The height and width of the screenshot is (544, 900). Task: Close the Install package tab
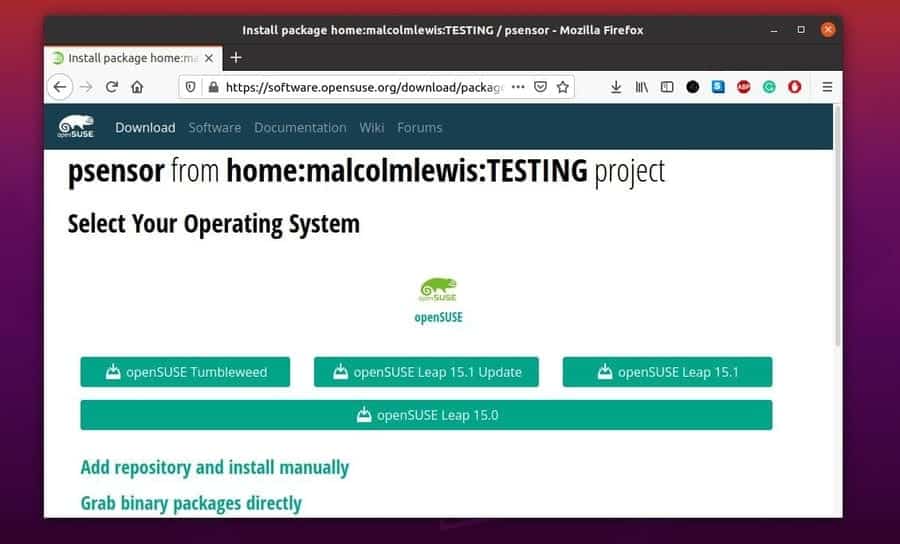point(209,58)
